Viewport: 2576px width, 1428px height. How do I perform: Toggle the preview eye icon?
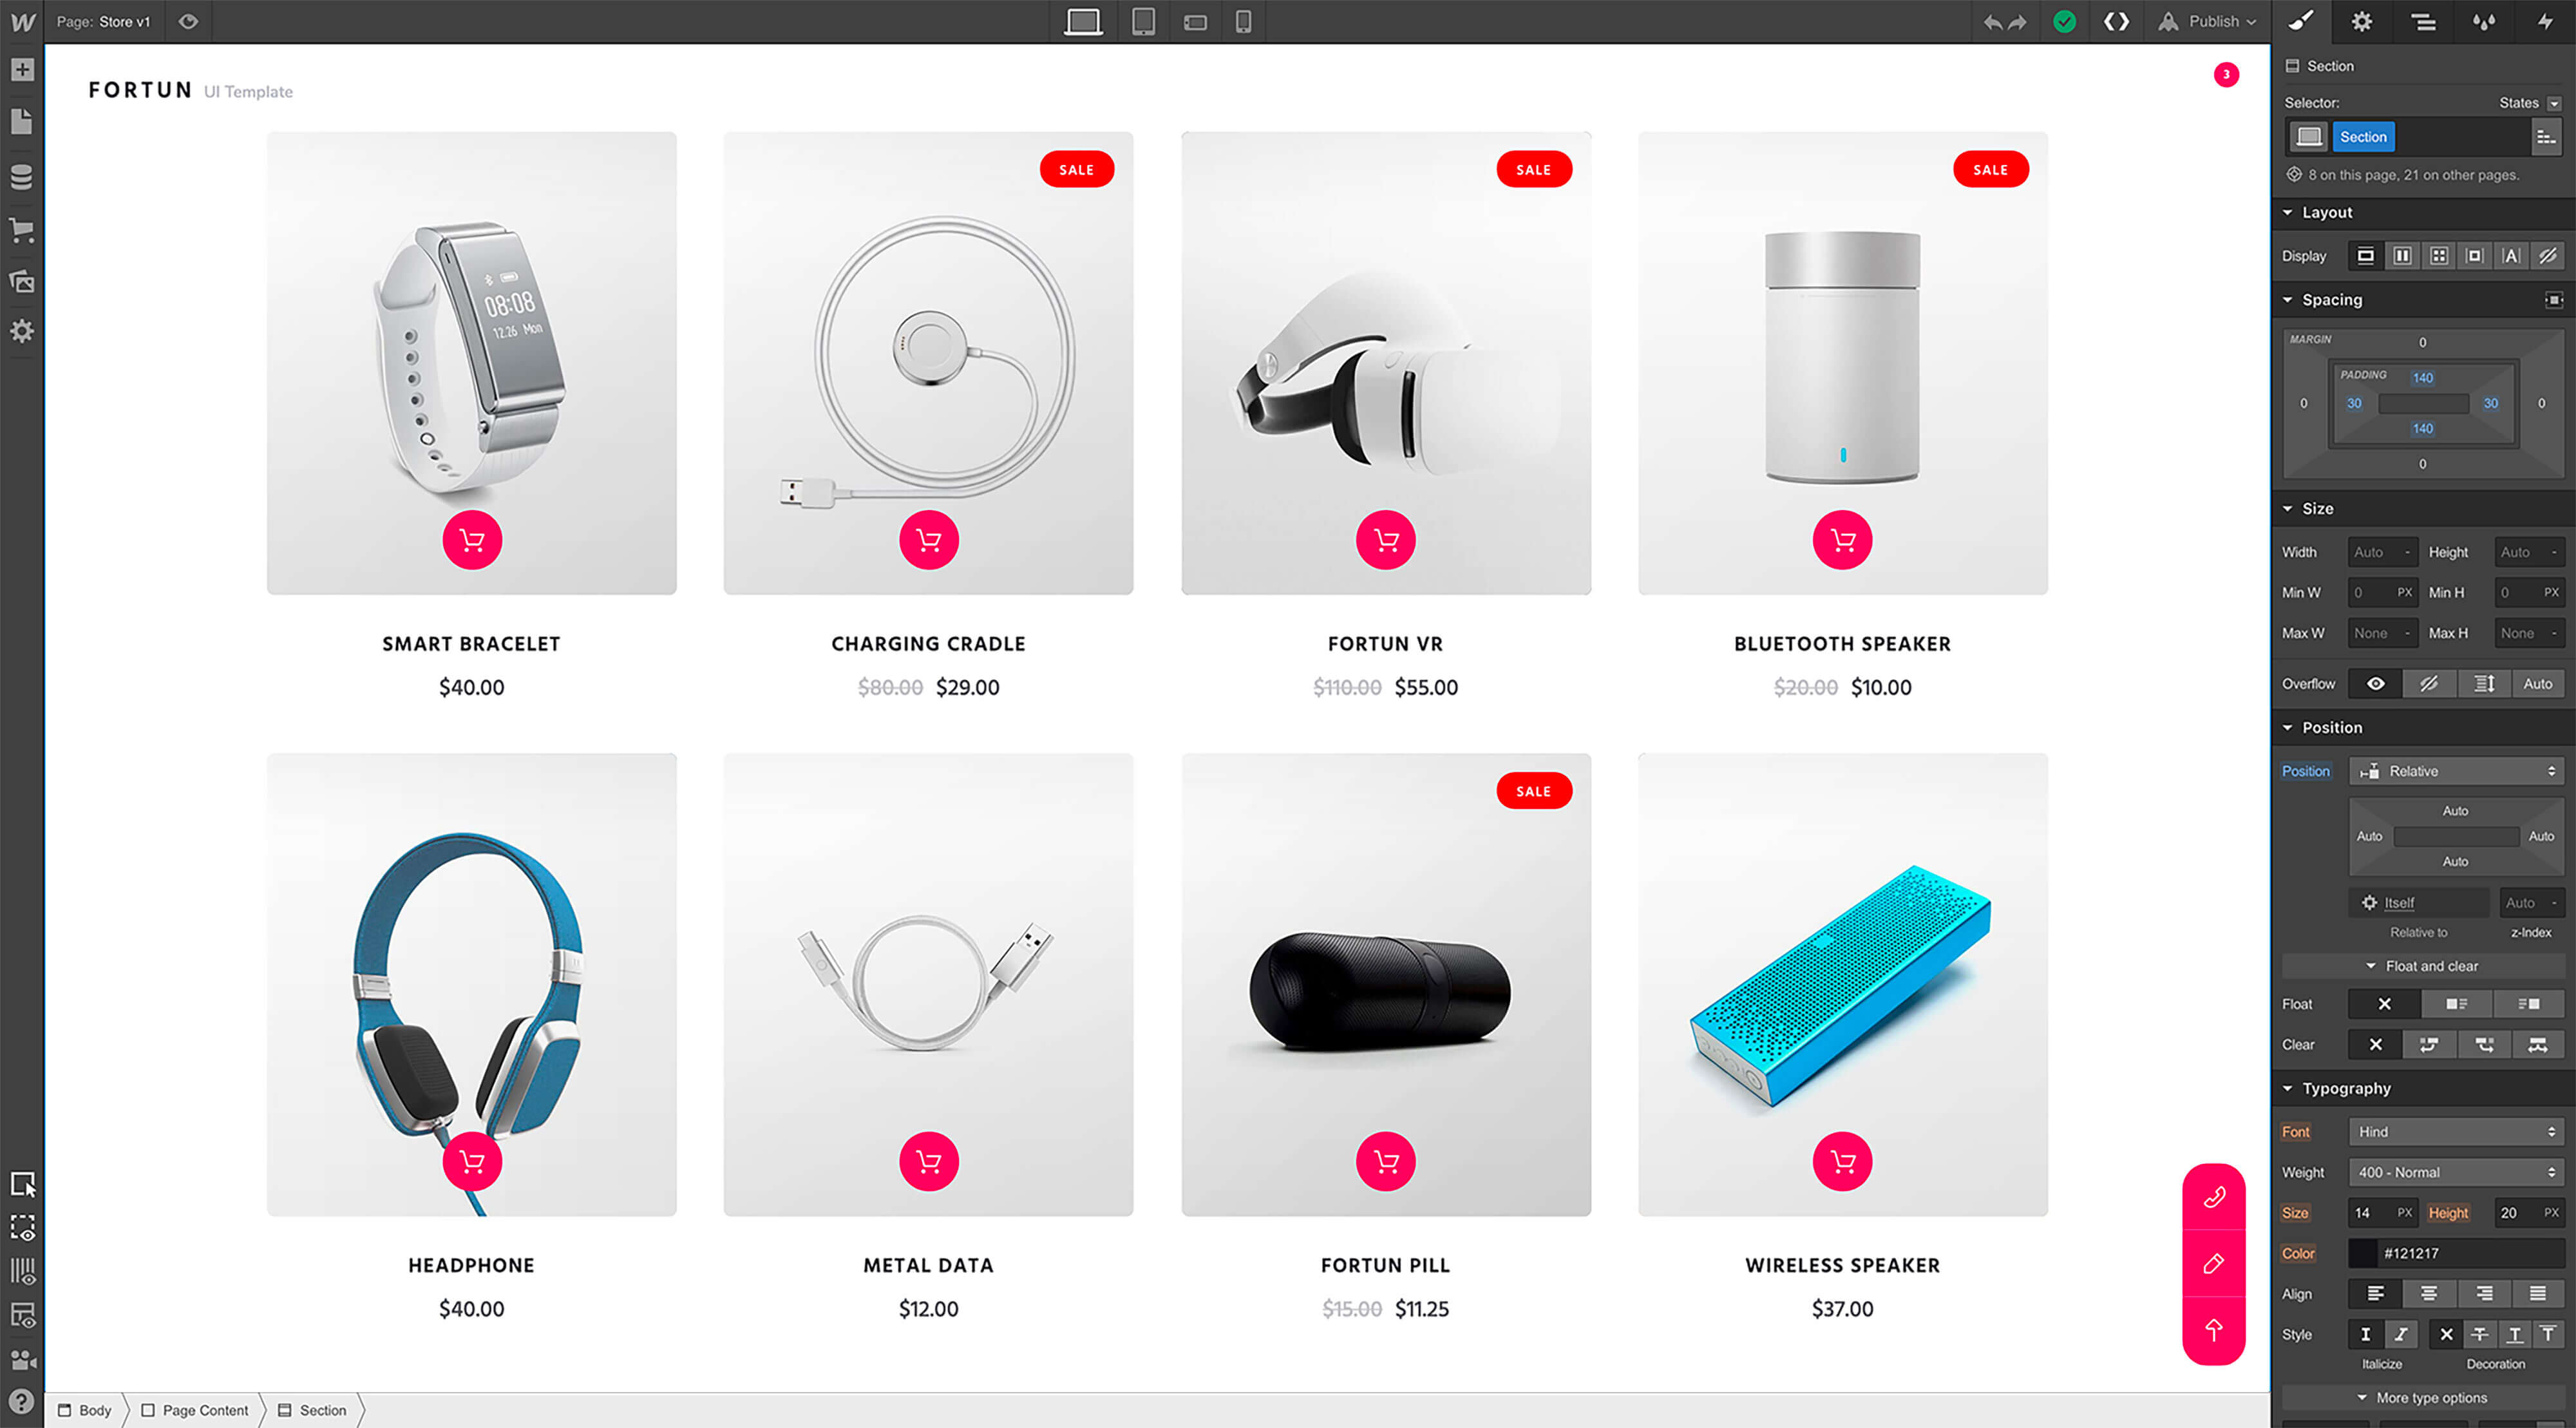(x=188, y=21)
